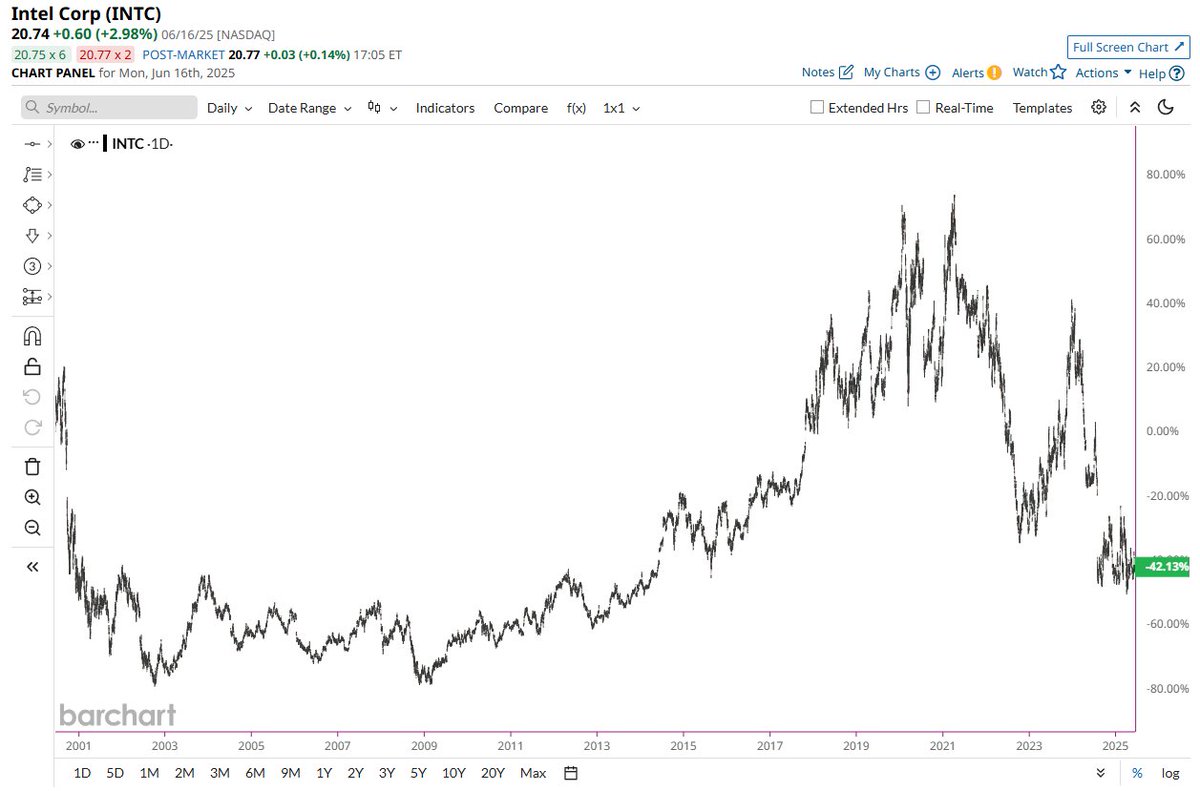Choose the polygon shapes tool
1200x791 pixels.
click(x=31, y=205)
